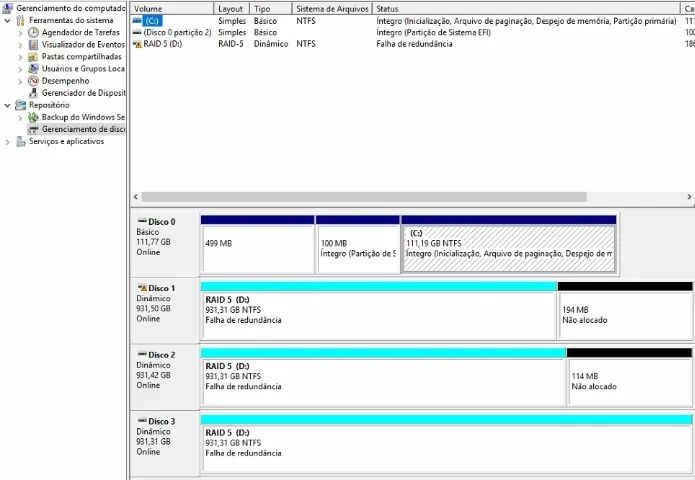Collapse the Ferramentas do sistema node
695x480 pixels.
(8, 20)
